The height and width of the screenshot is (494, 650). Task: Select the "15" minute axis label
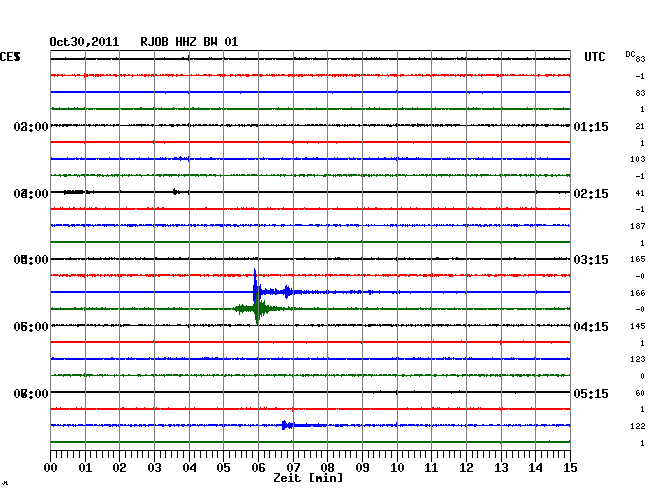(570, 468)
